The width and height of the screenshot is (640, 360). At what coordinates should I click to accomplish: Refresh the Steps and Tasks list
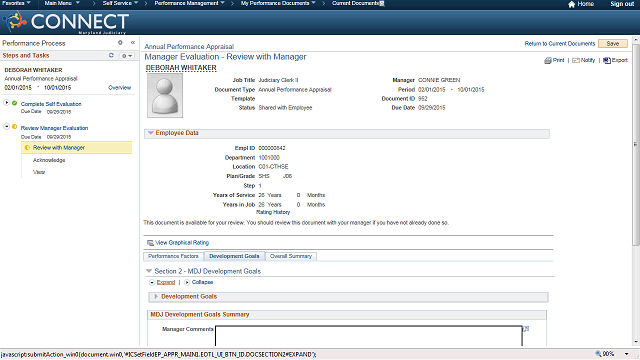[111, 55]
